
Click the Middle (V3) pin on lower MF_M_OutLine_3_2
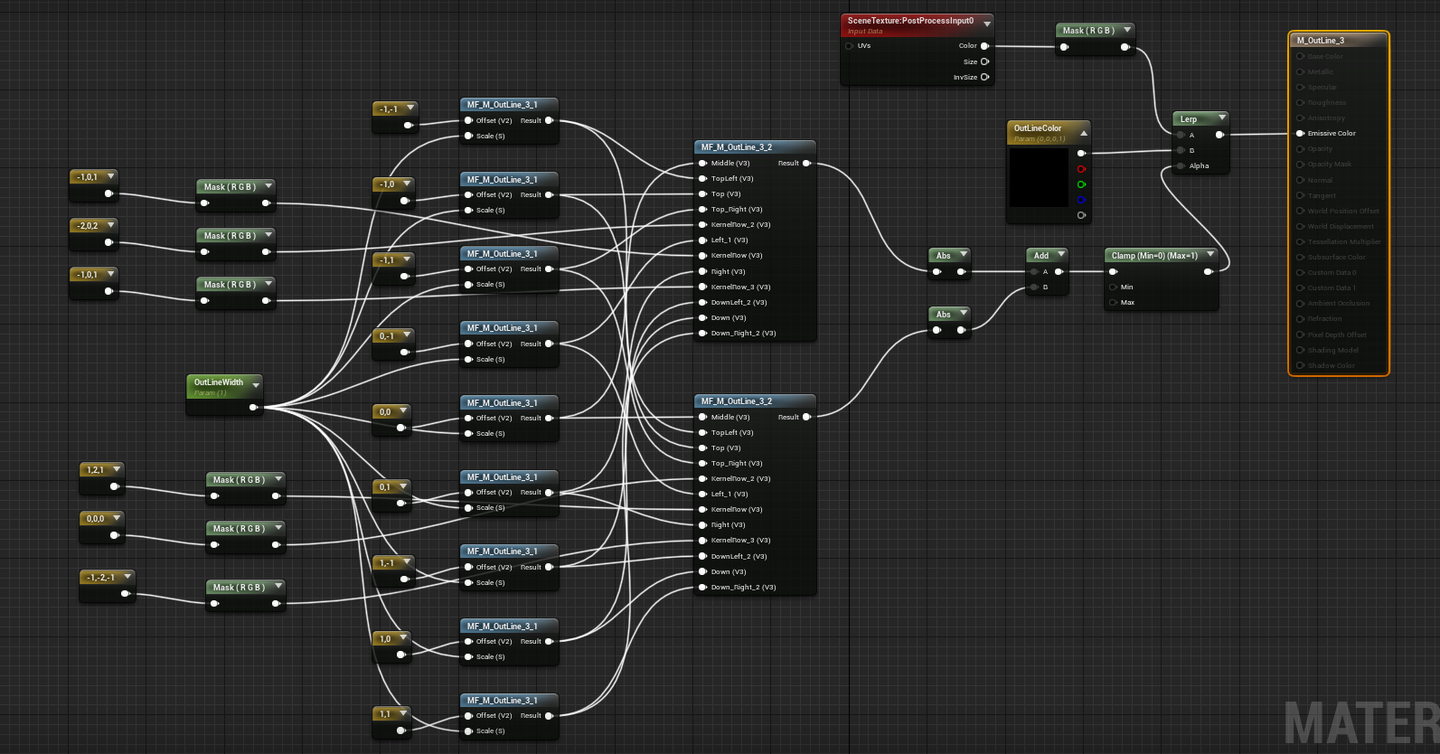(703, 417)
